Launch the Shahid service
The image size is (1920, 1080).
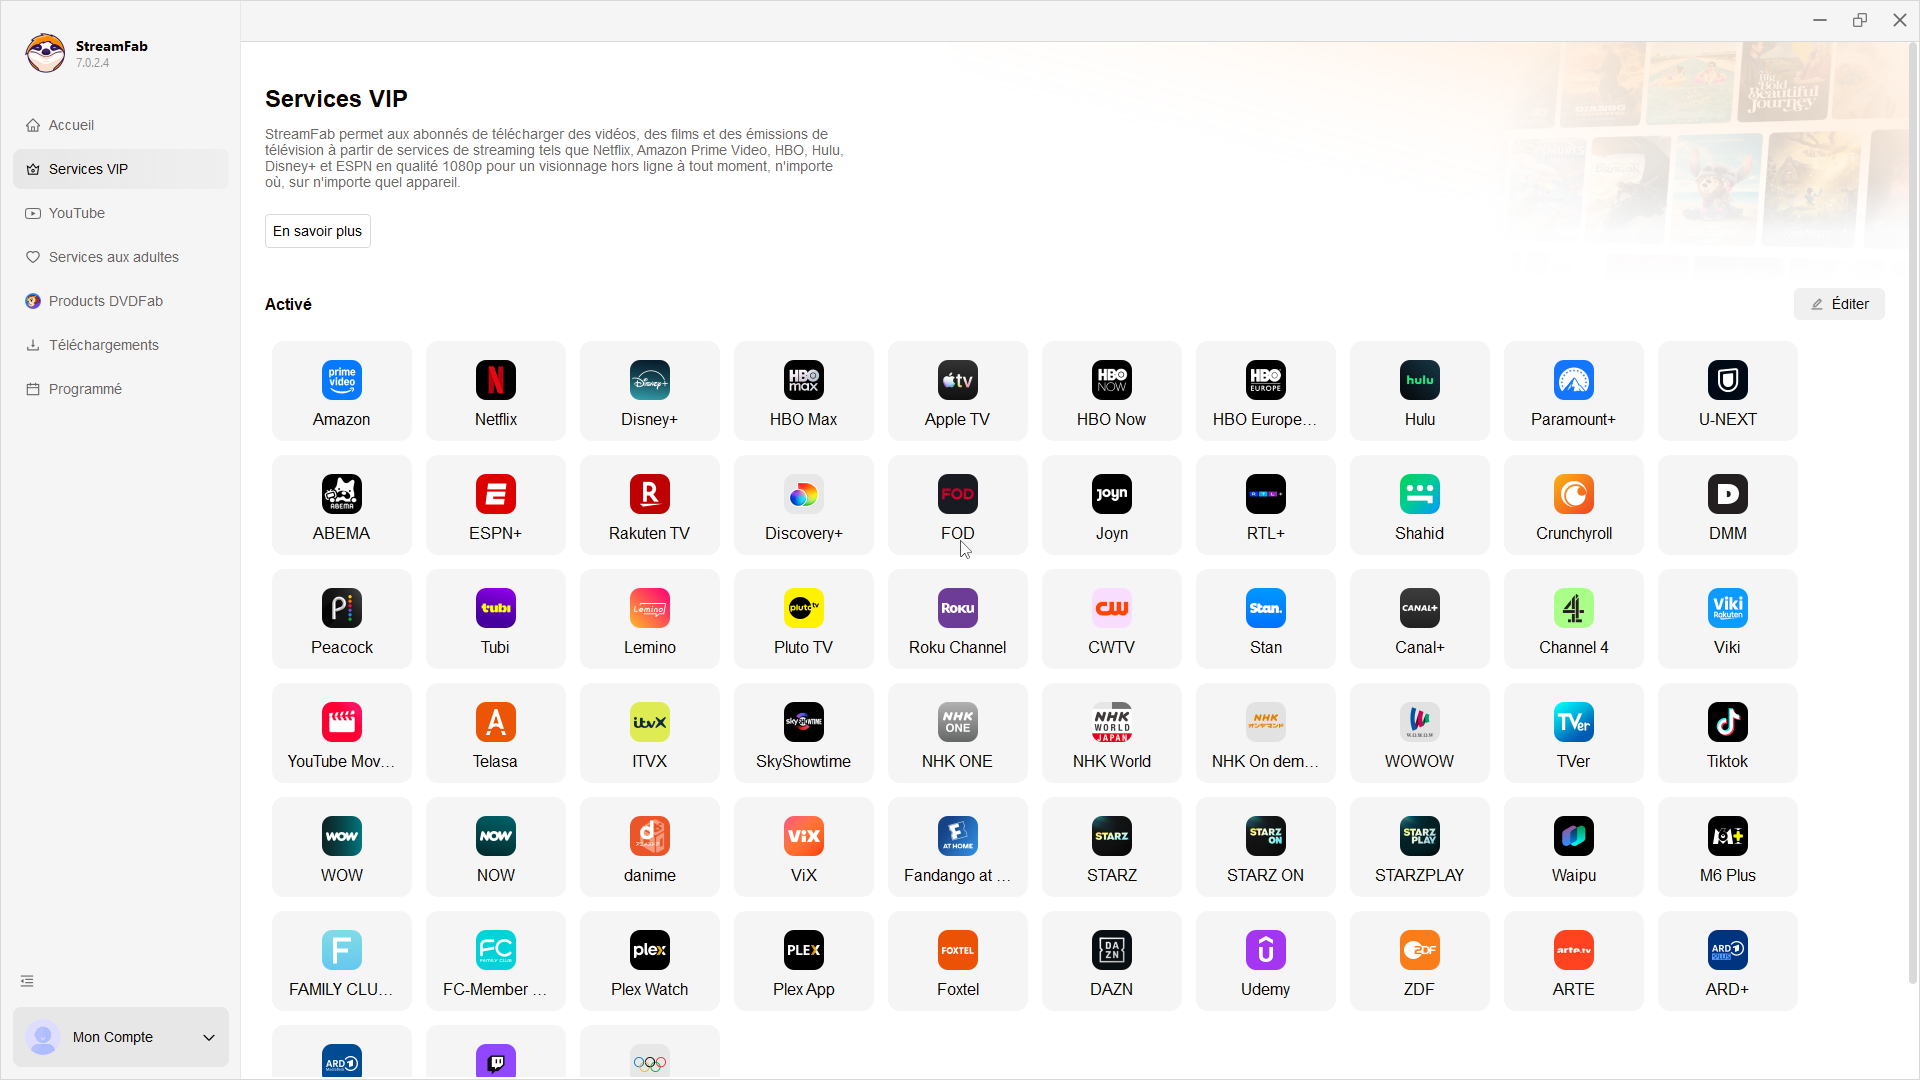(x=1420, y=505)
